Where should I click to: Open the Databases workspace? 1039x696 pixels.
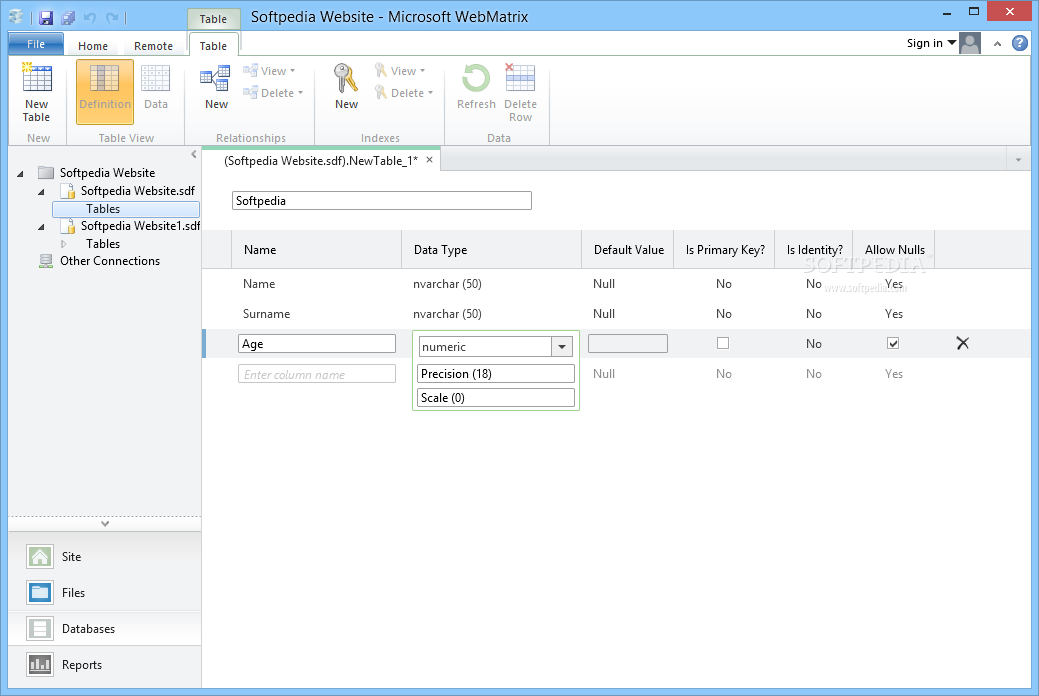pos(105,628)
